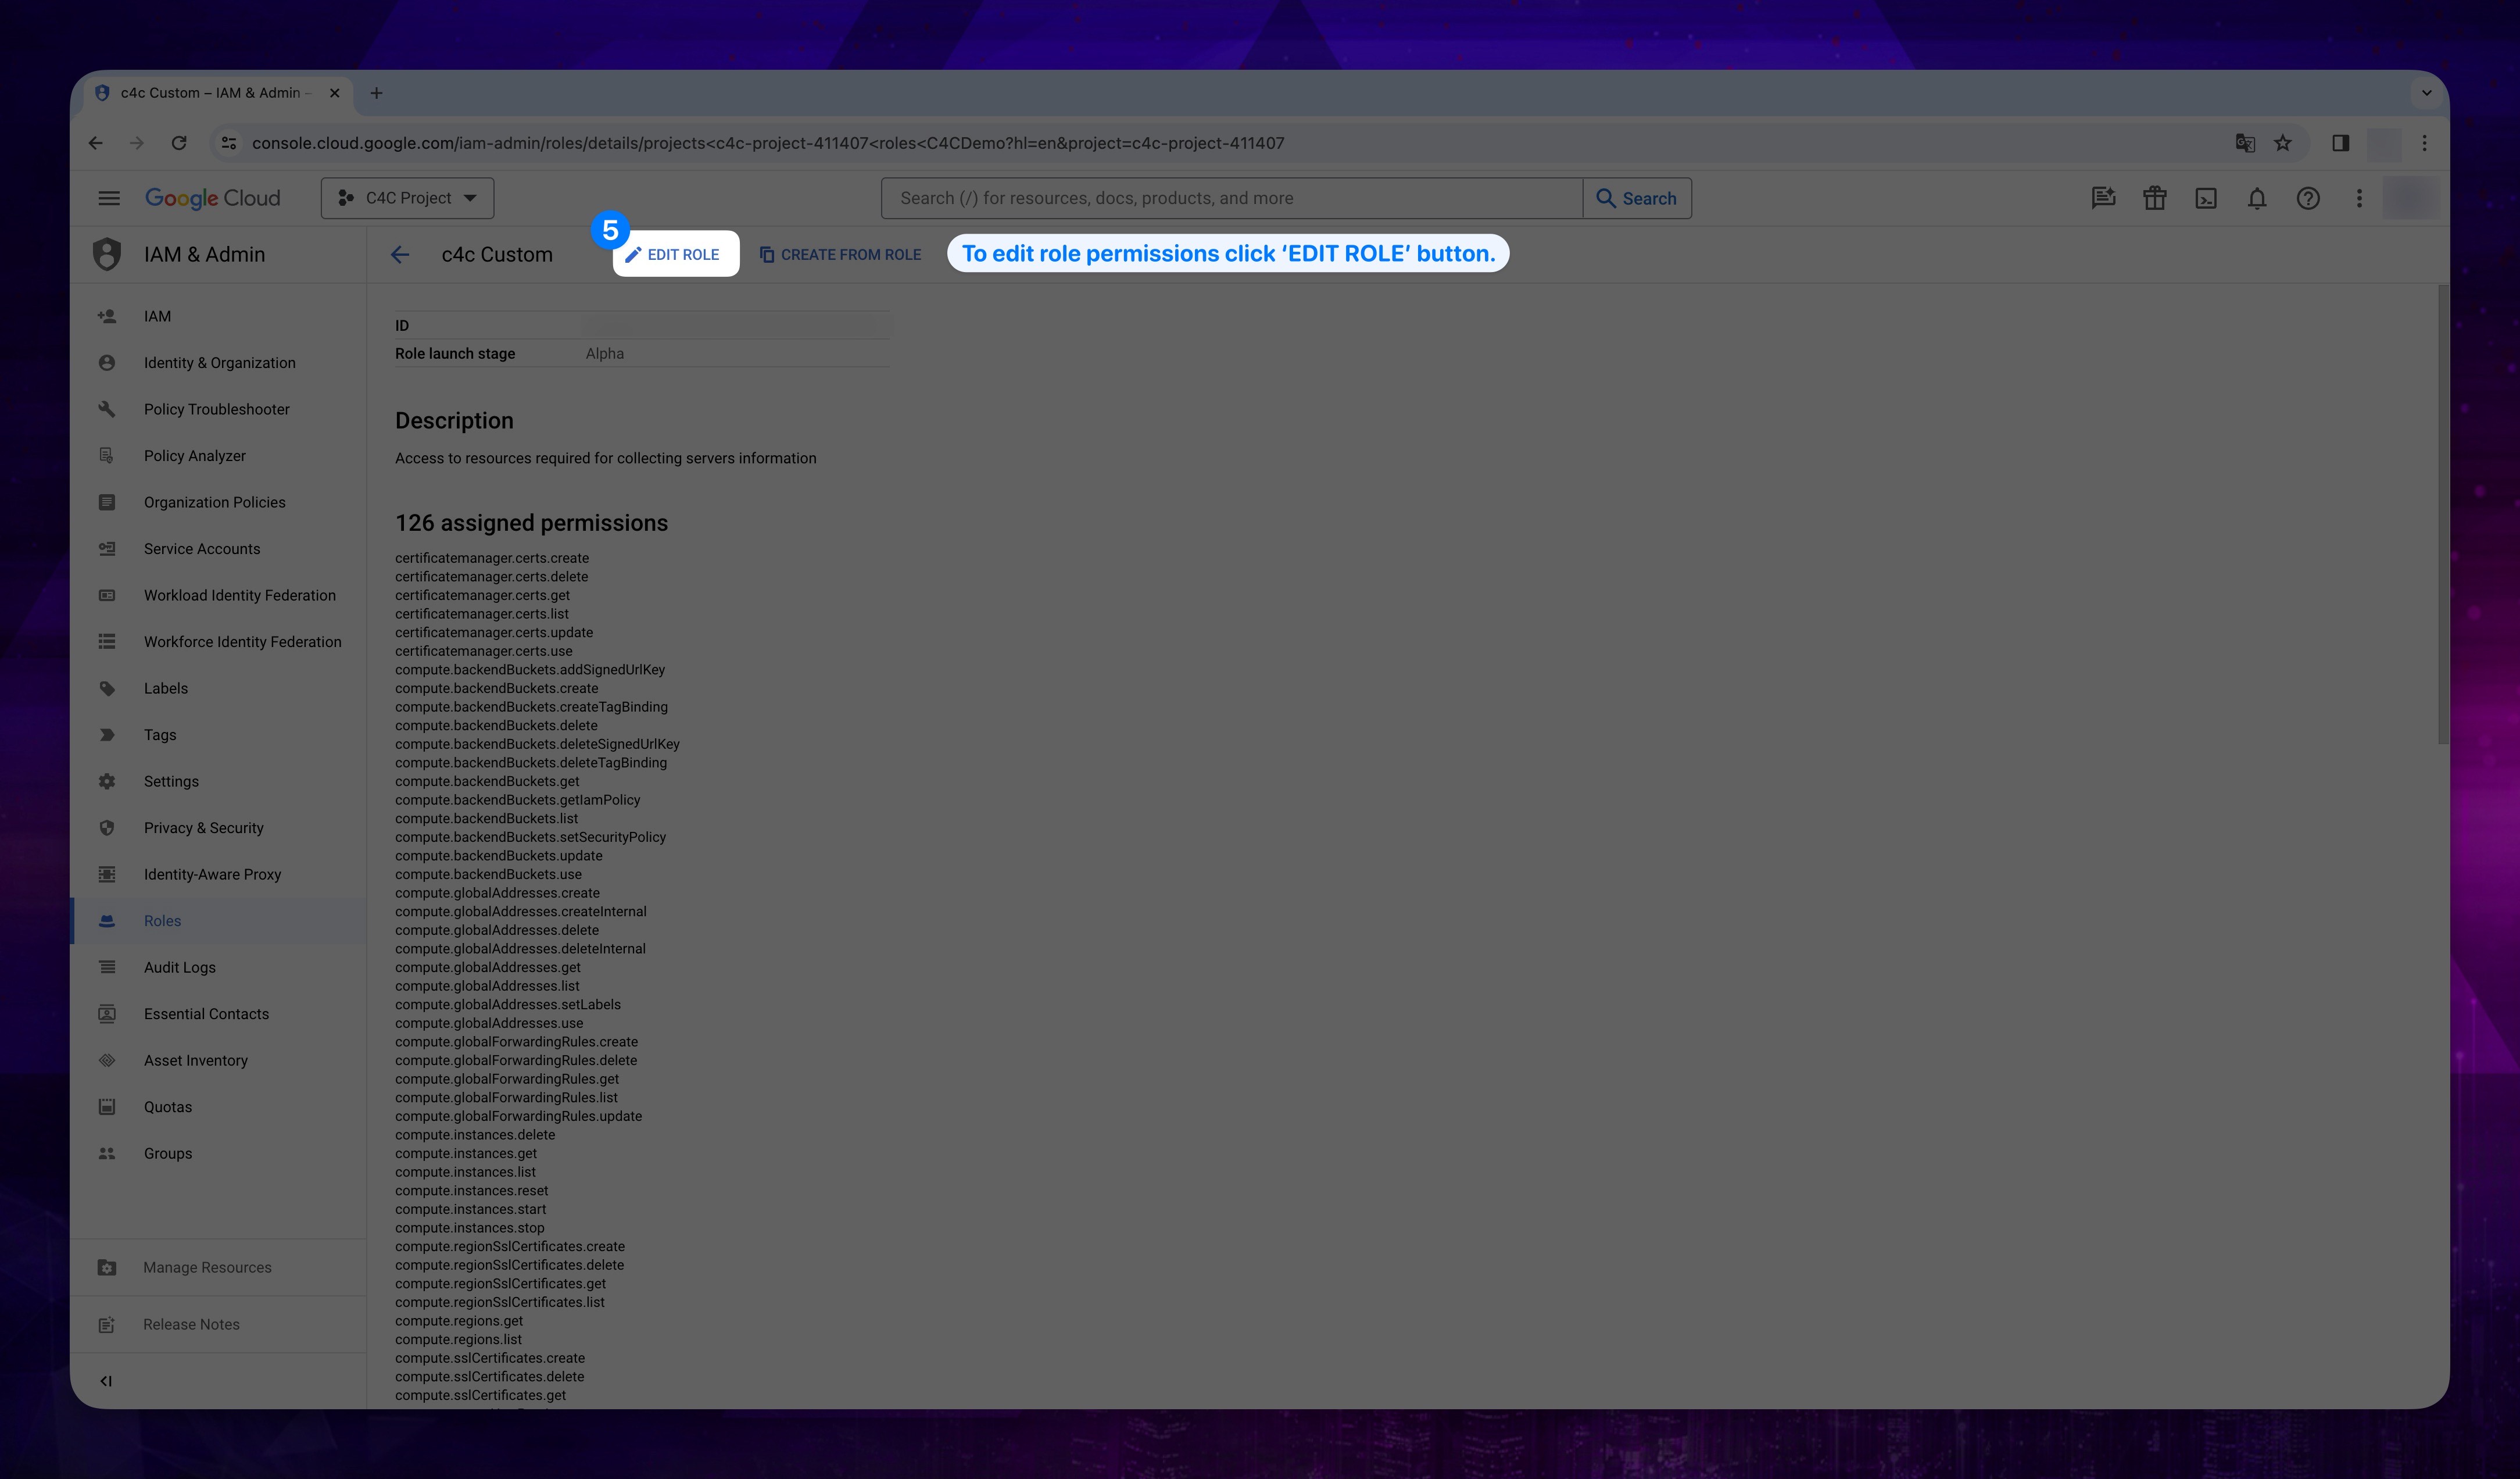Image resolution: width=2520 pixels, height=1479 pixels.
Task: Open Service Accounts
Action: coord(218,549)
